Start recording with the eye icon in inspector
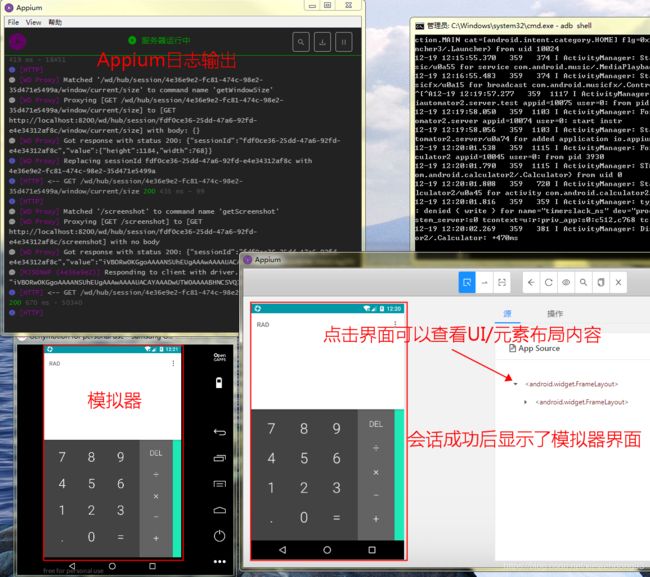Viewport: 650px width, 577px height. 566,282
